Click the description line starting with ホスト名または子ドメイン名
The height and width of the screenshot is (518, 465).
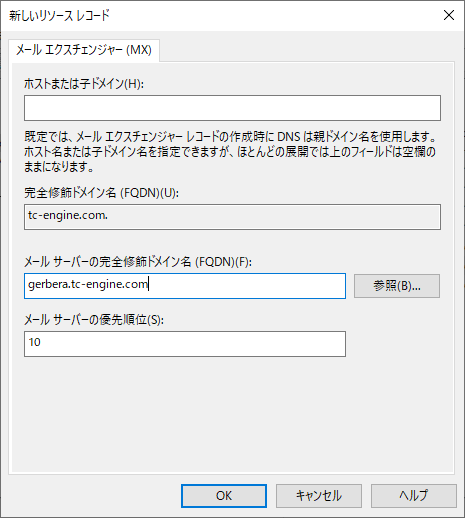click(230, 152)
